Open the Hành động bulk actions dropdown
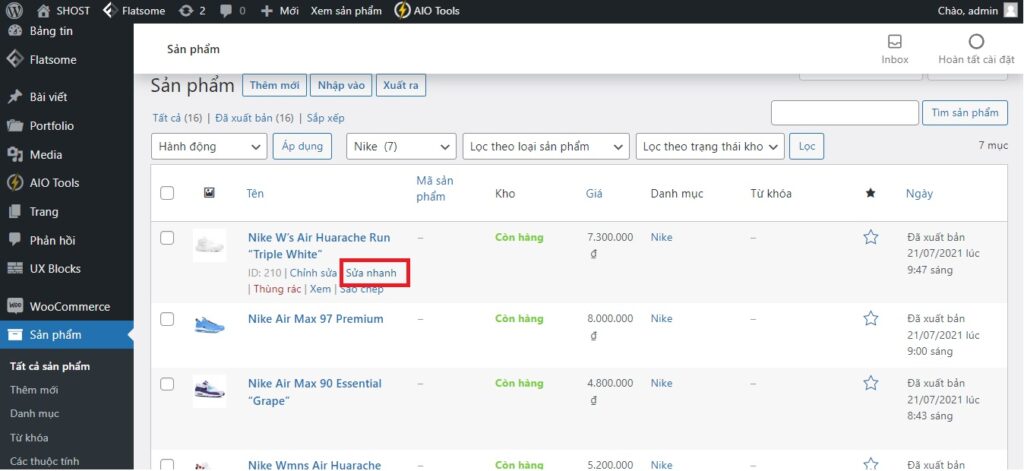Screen dimensions: 1024x471 pyautogui.click(x=208, y=146)
